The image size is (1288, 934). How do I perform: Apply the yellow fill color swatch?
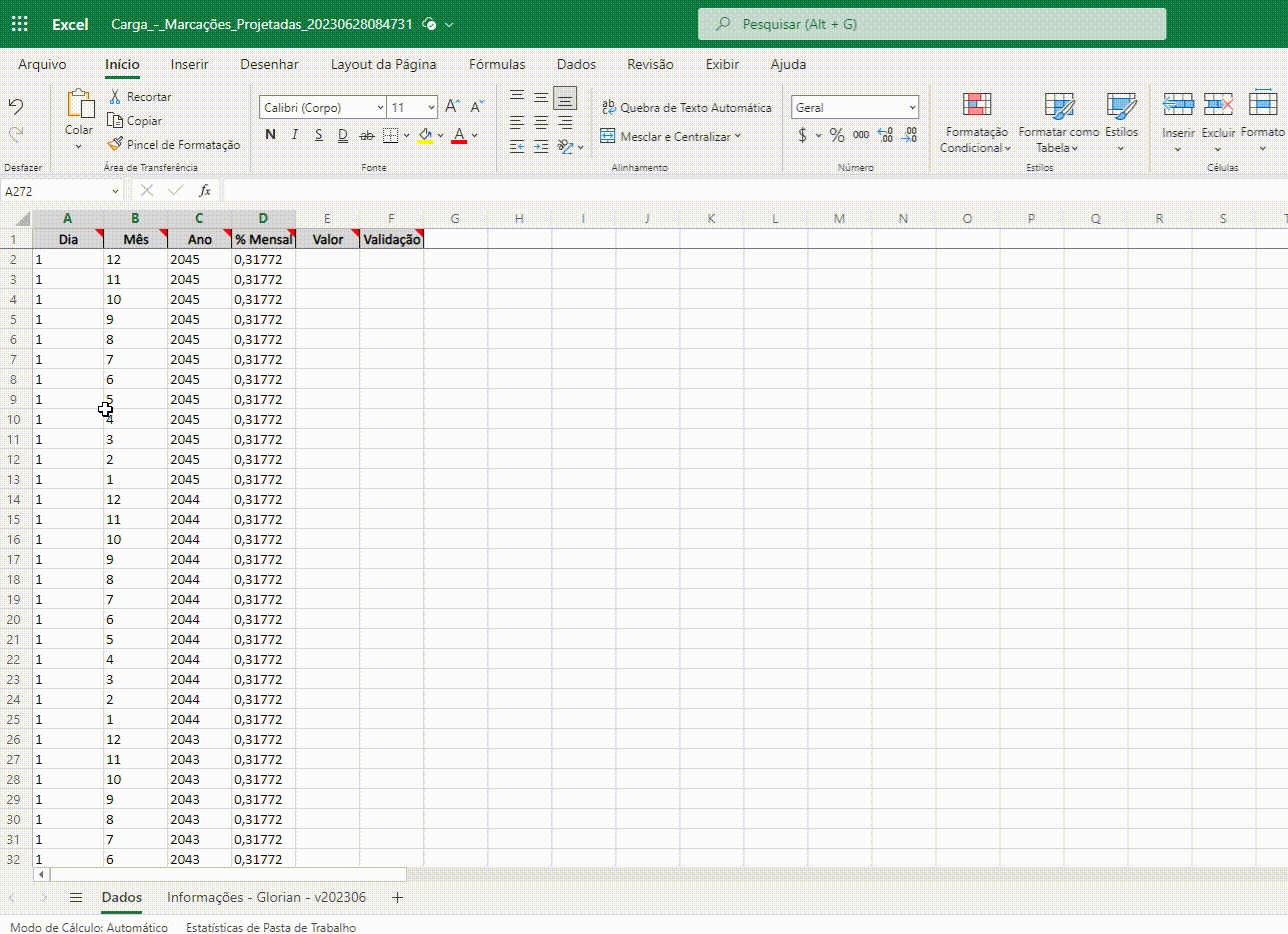[x=426, y=135]
